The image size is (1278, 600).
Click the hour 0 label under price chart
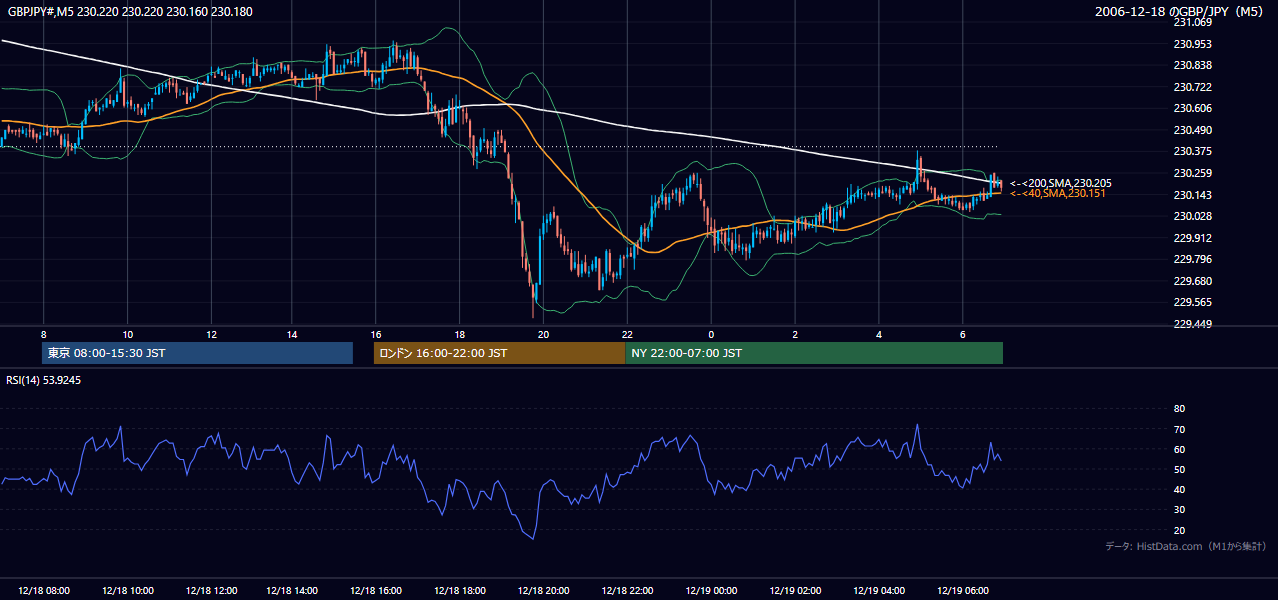(711, 334)
